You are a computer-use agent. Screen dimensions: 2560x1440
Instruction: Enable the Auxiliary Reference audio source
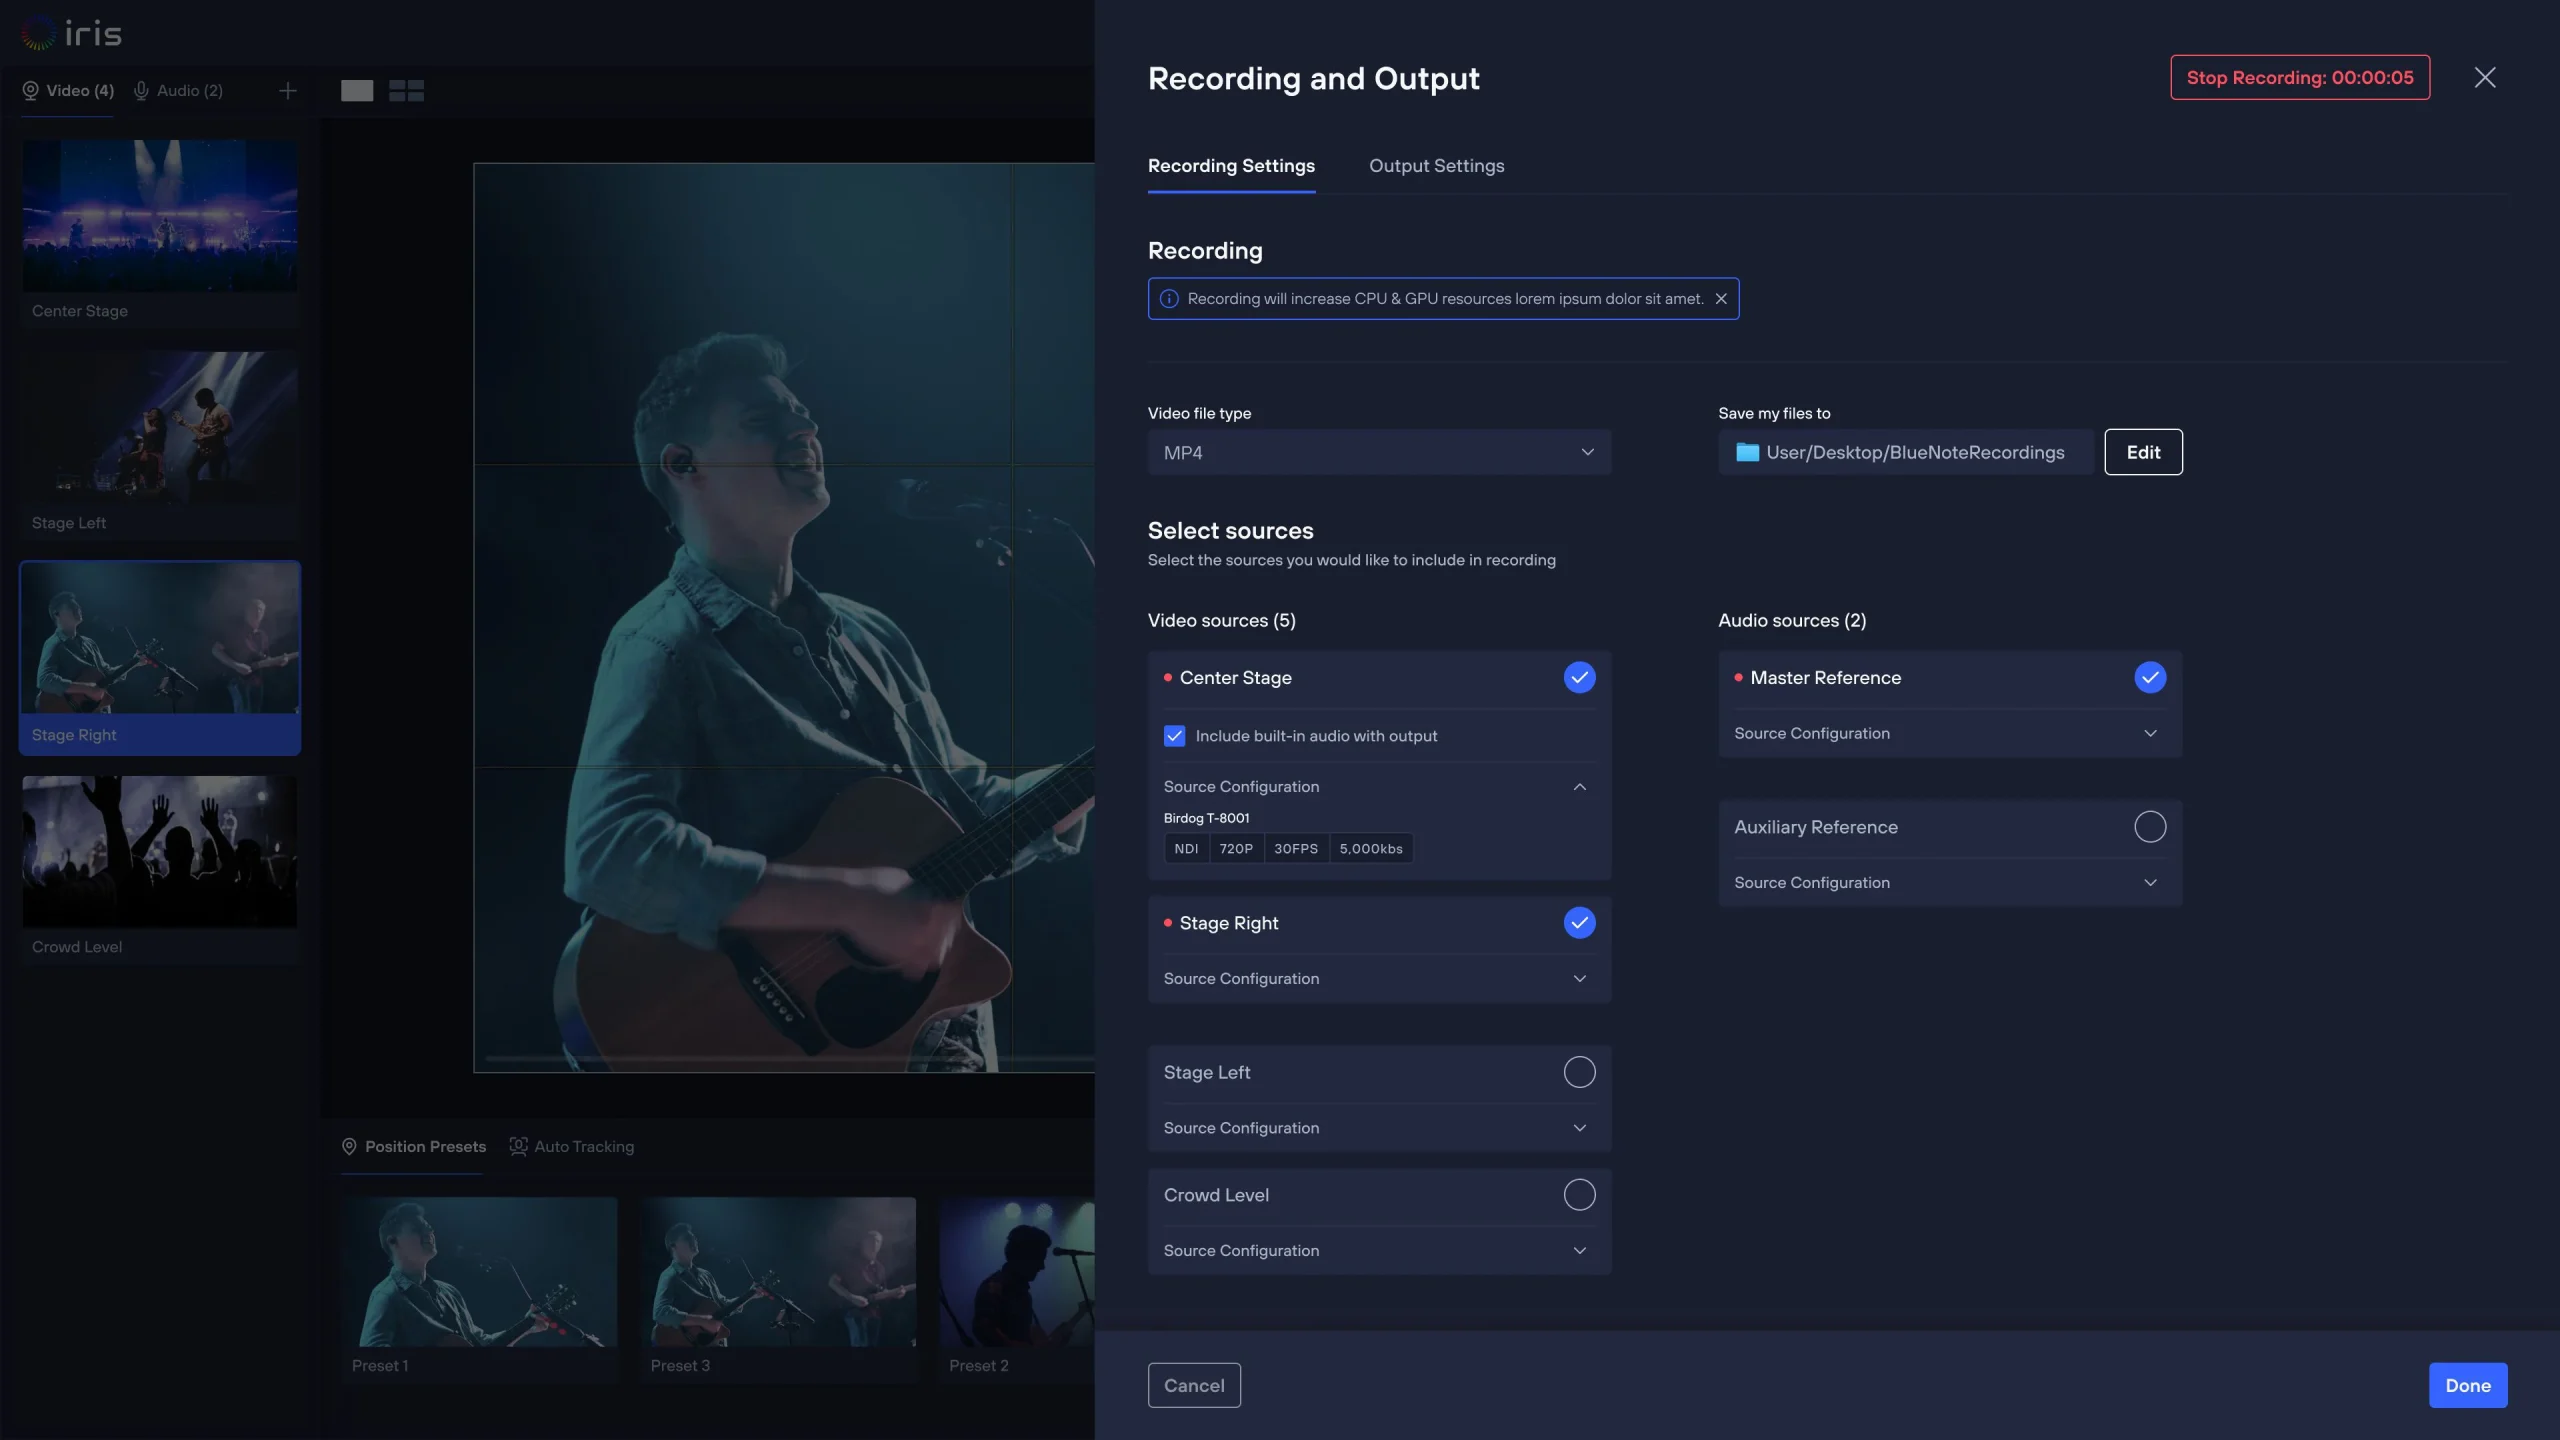(x=2149, y=827)
